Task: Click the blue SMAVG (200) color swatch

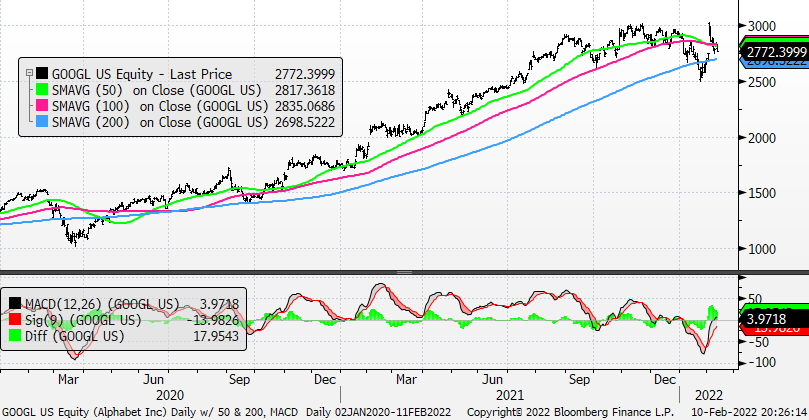Action: [x=42, y=122]
